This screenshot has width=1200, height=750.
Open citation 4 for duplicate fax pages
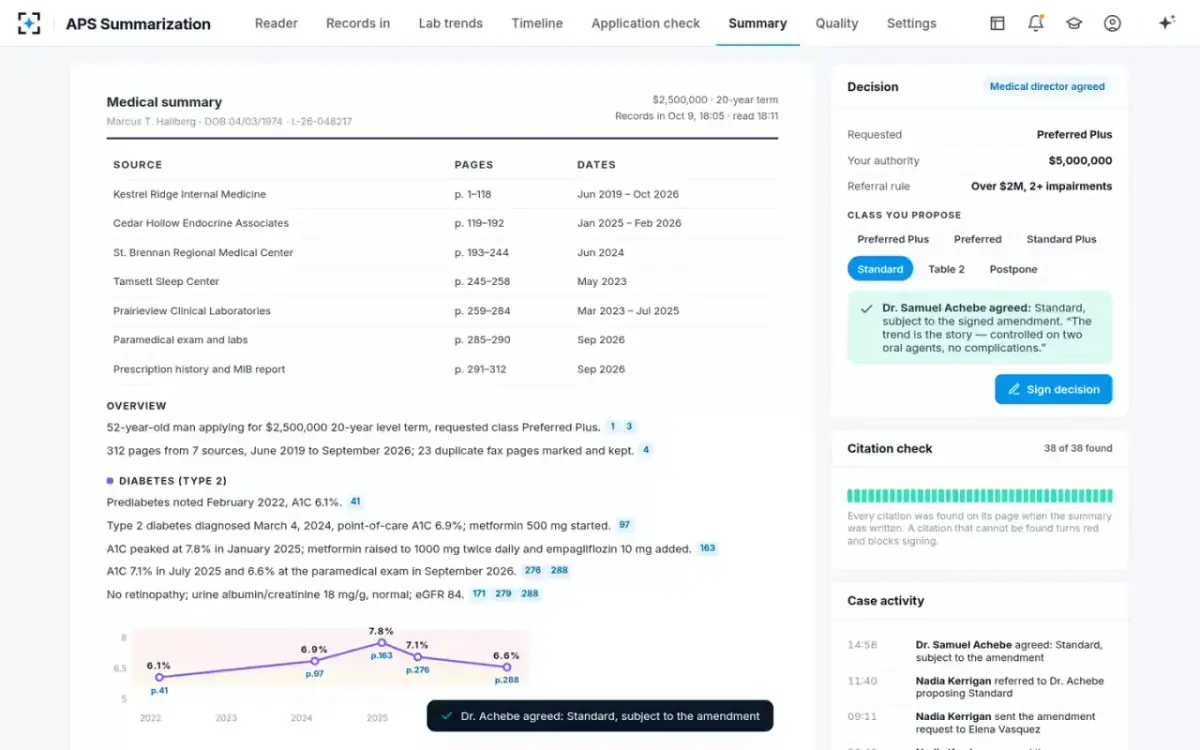[646, 450]
